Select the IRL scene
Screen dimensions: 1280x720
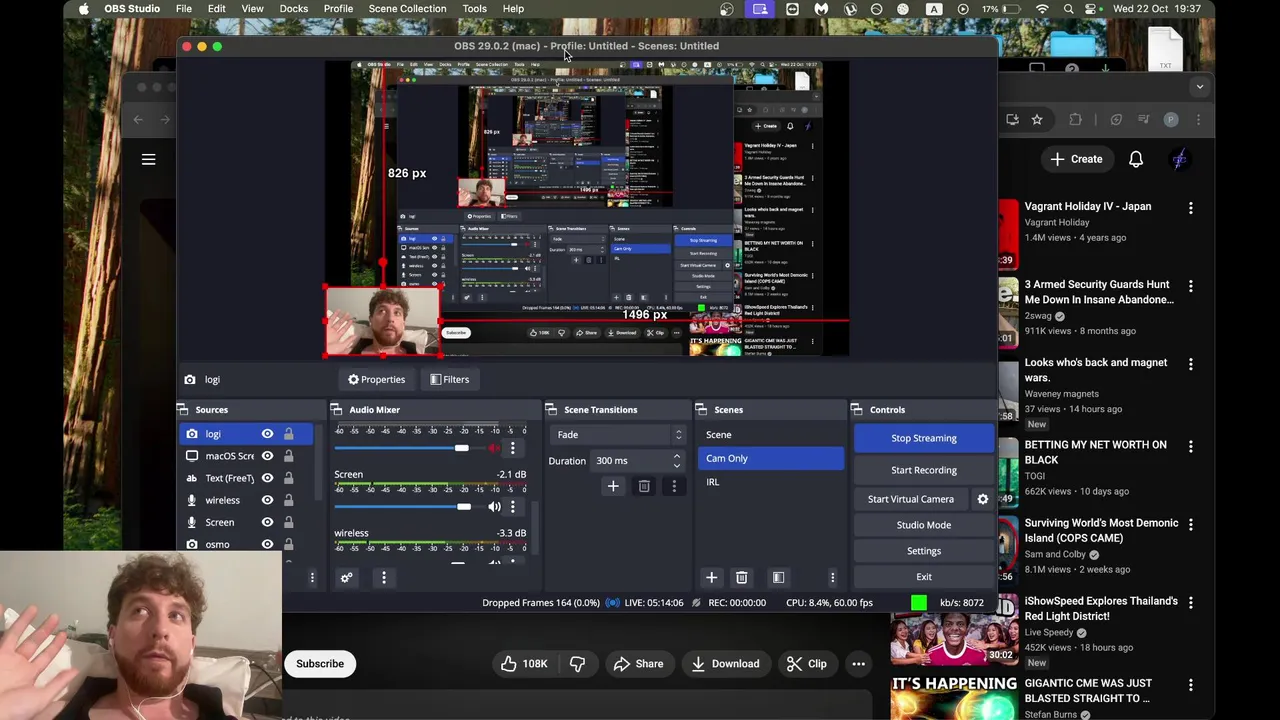point(770,482)
